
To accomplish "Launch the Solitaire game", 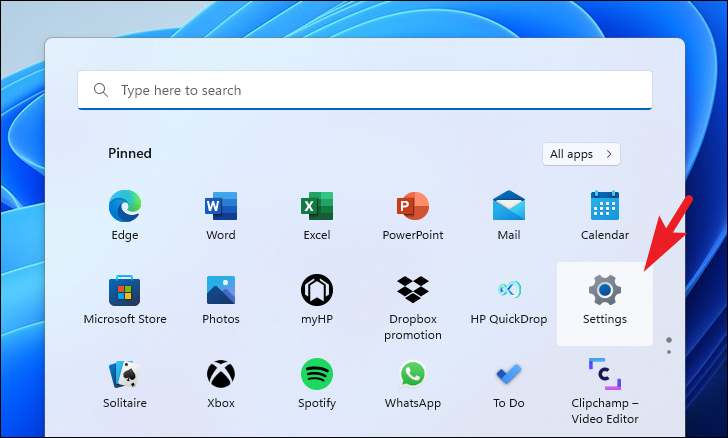I will 124,383.
